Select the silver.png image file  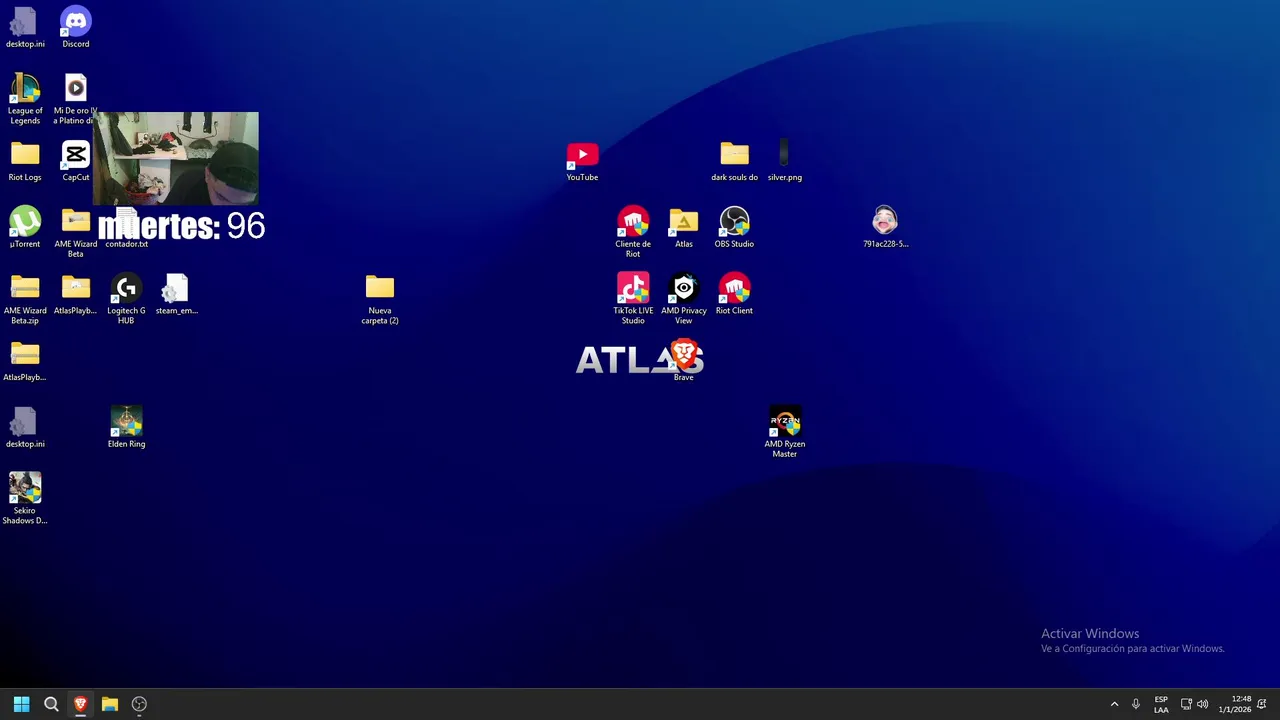pyautogui.click(x=785, y=161)
